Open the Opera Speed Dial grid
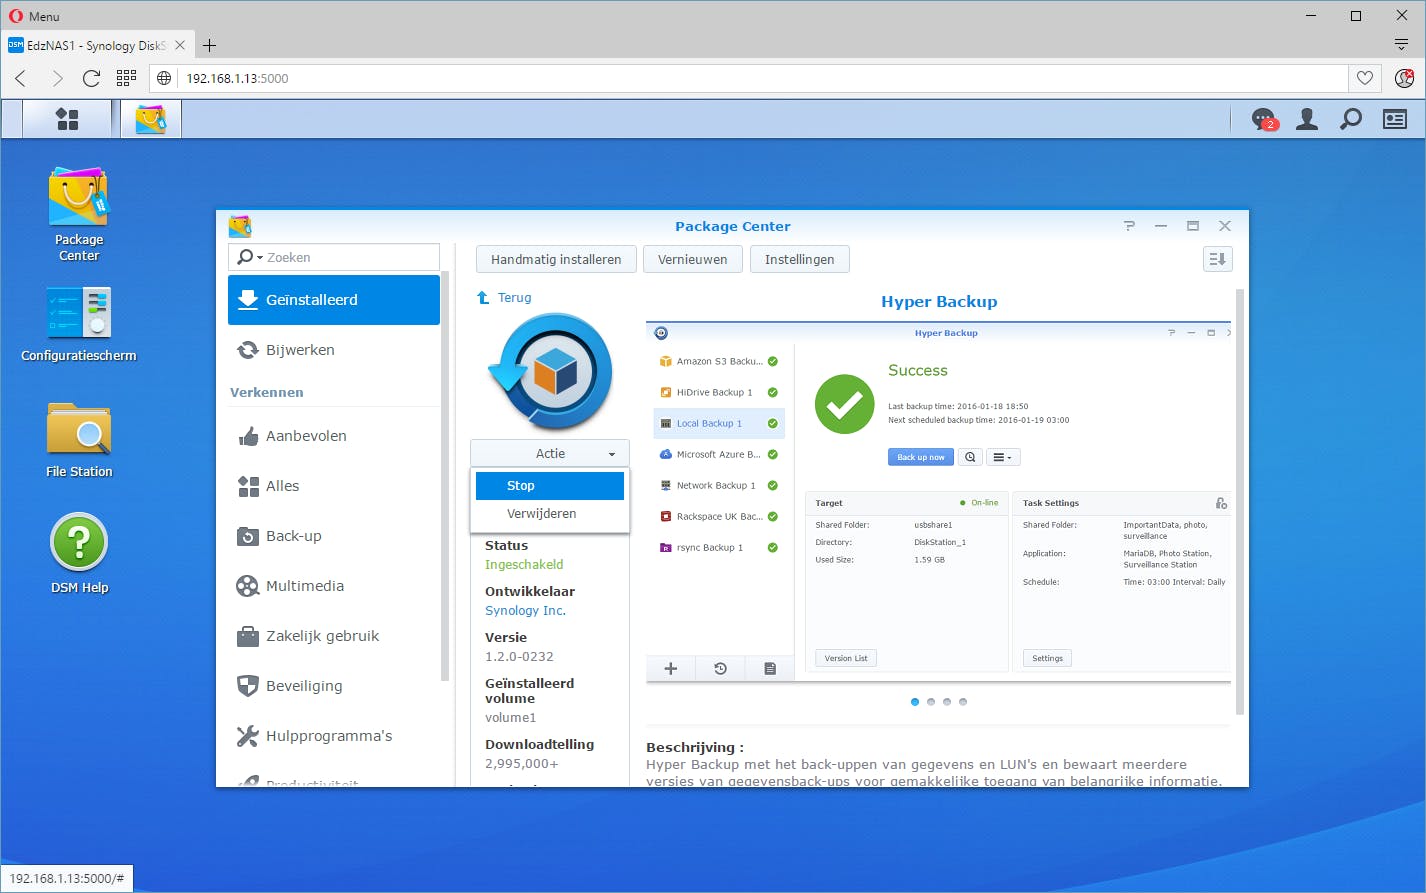This screenshot has width=1426, height=893. coord(126,78)
